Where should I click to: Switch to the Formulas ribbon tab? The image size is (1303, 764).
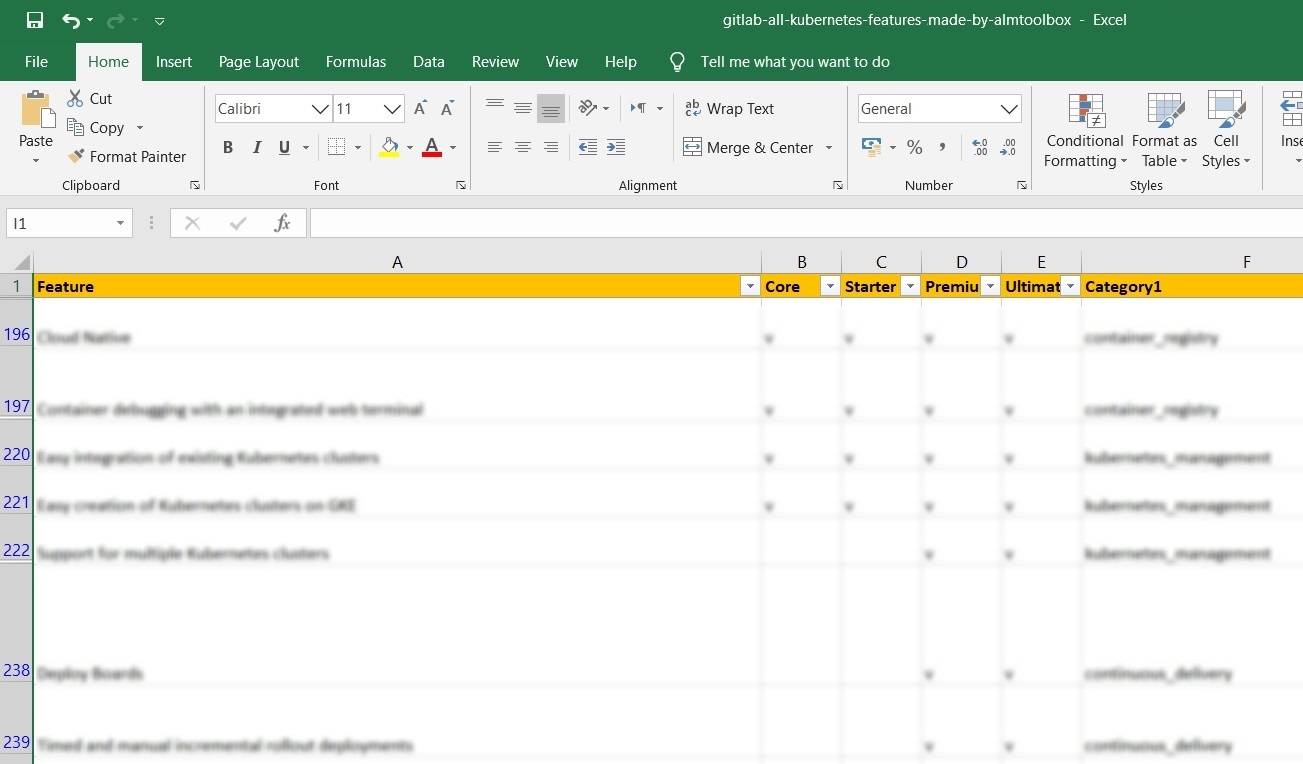pos(355,62)
